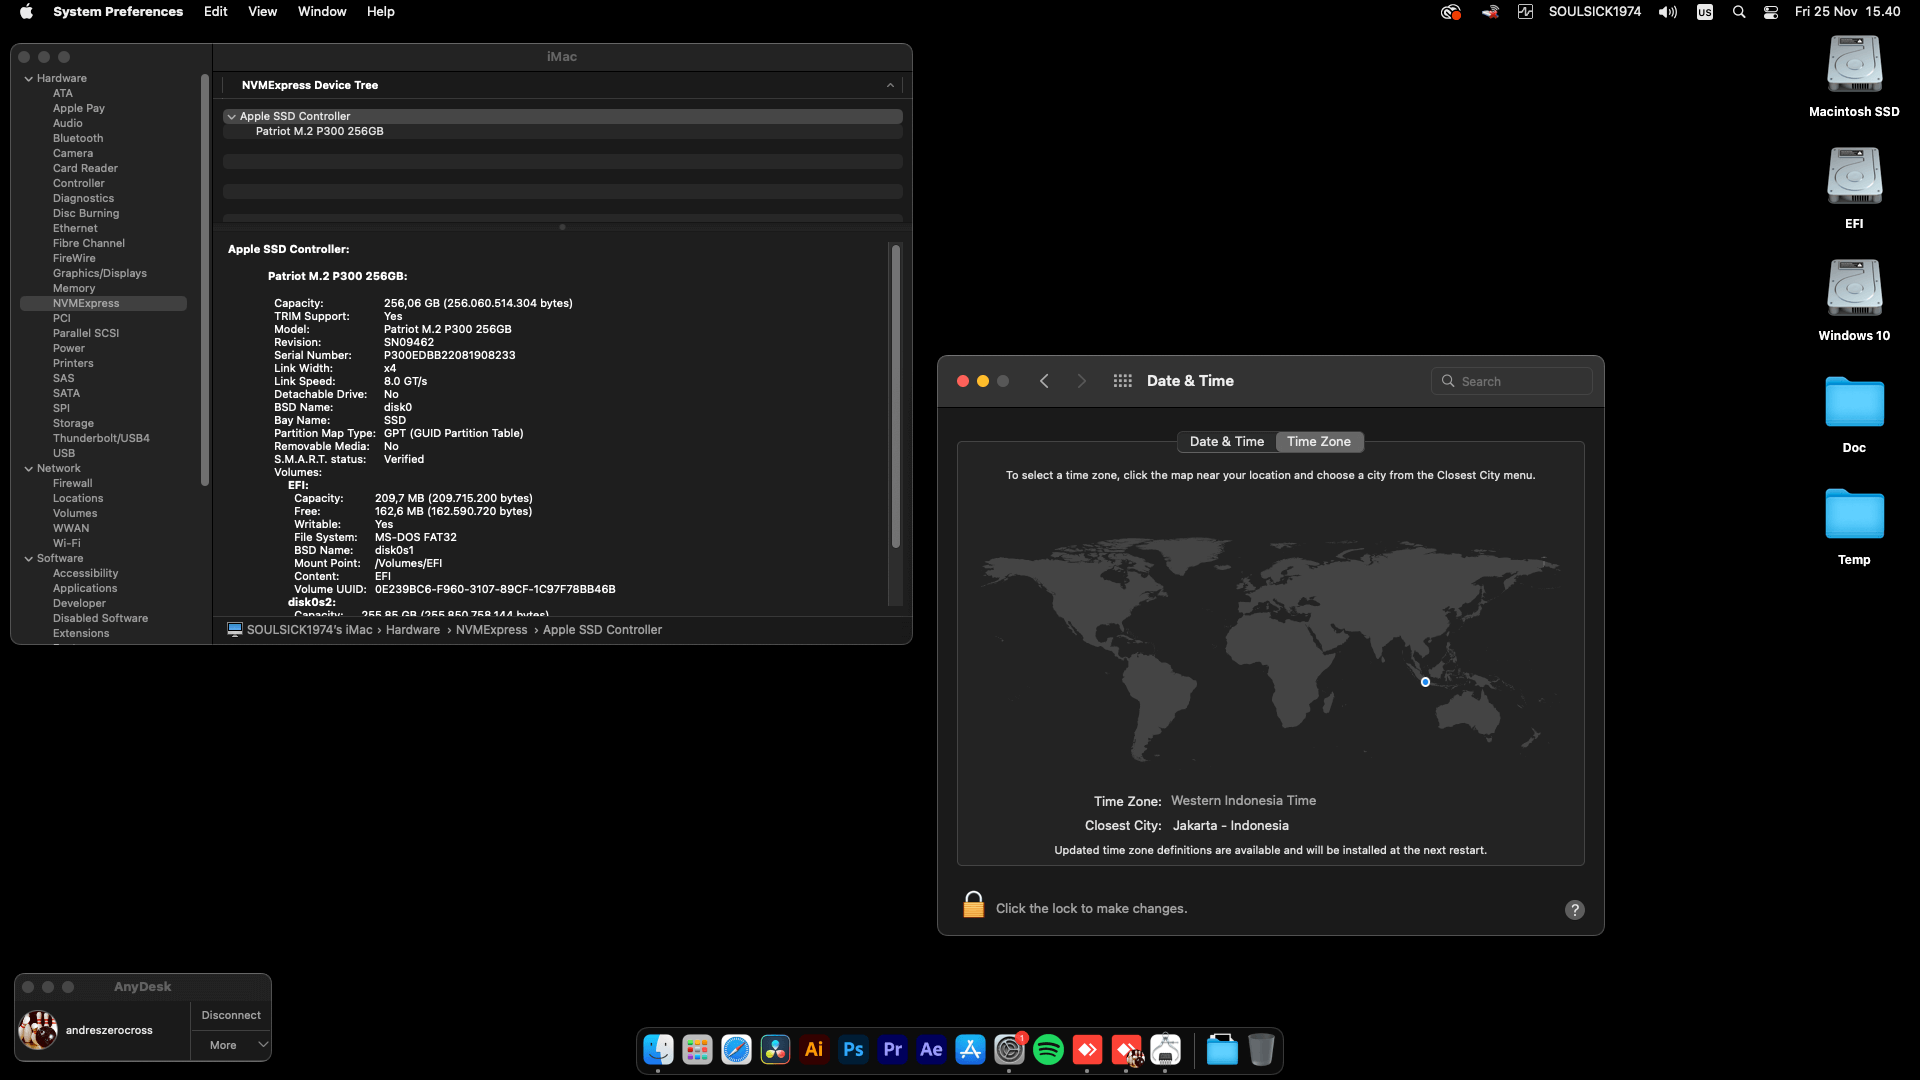Open the Window menu

322,12
